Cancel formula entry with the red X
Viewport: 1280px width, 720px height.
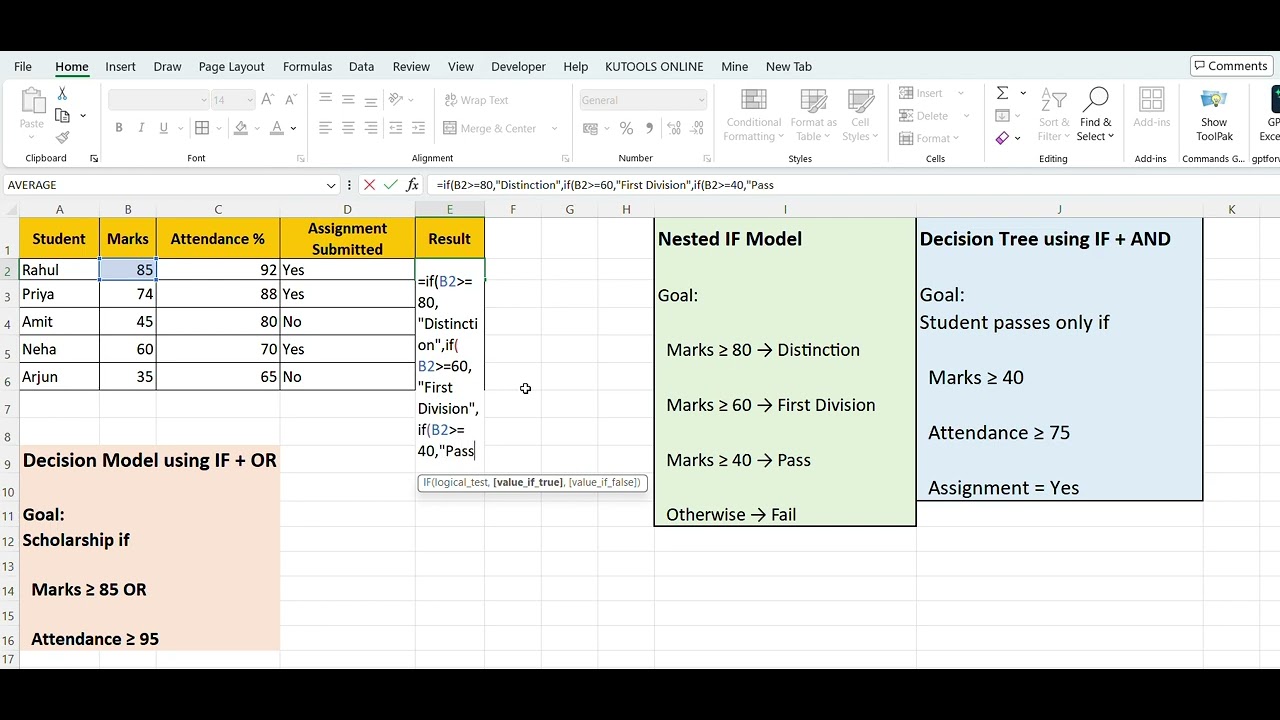[x=369, y=185]
